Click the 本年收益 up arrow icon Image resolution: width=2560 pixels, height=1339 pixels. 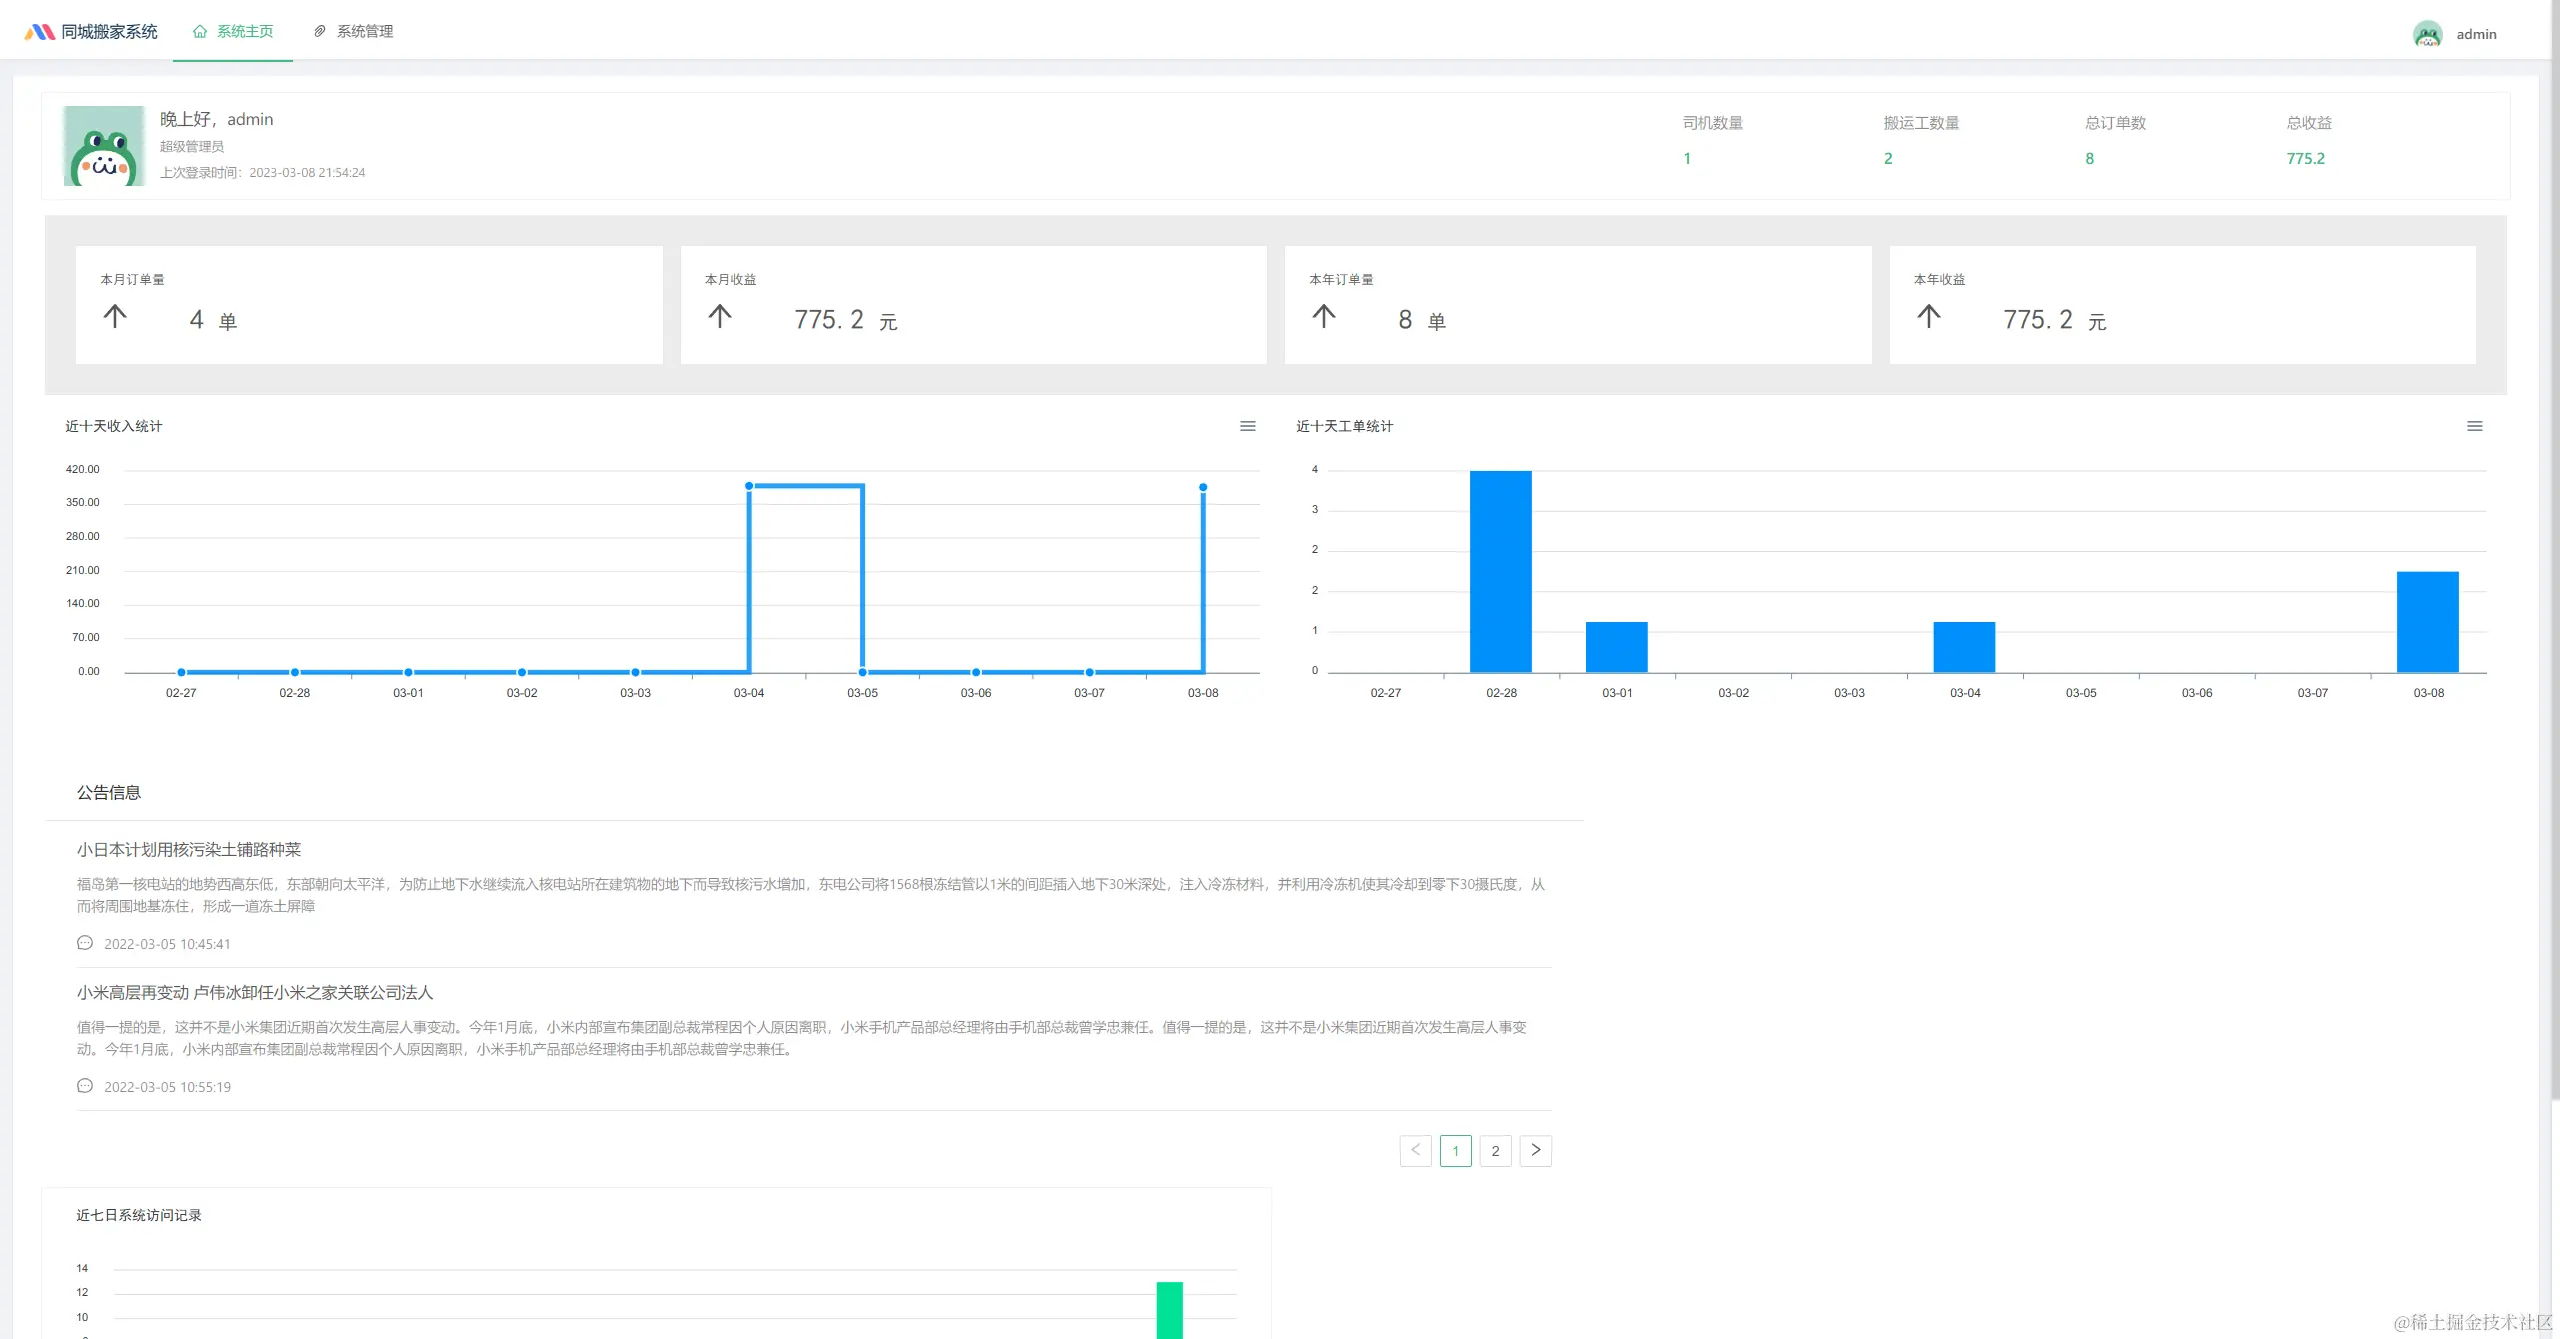pos(1929,317)
